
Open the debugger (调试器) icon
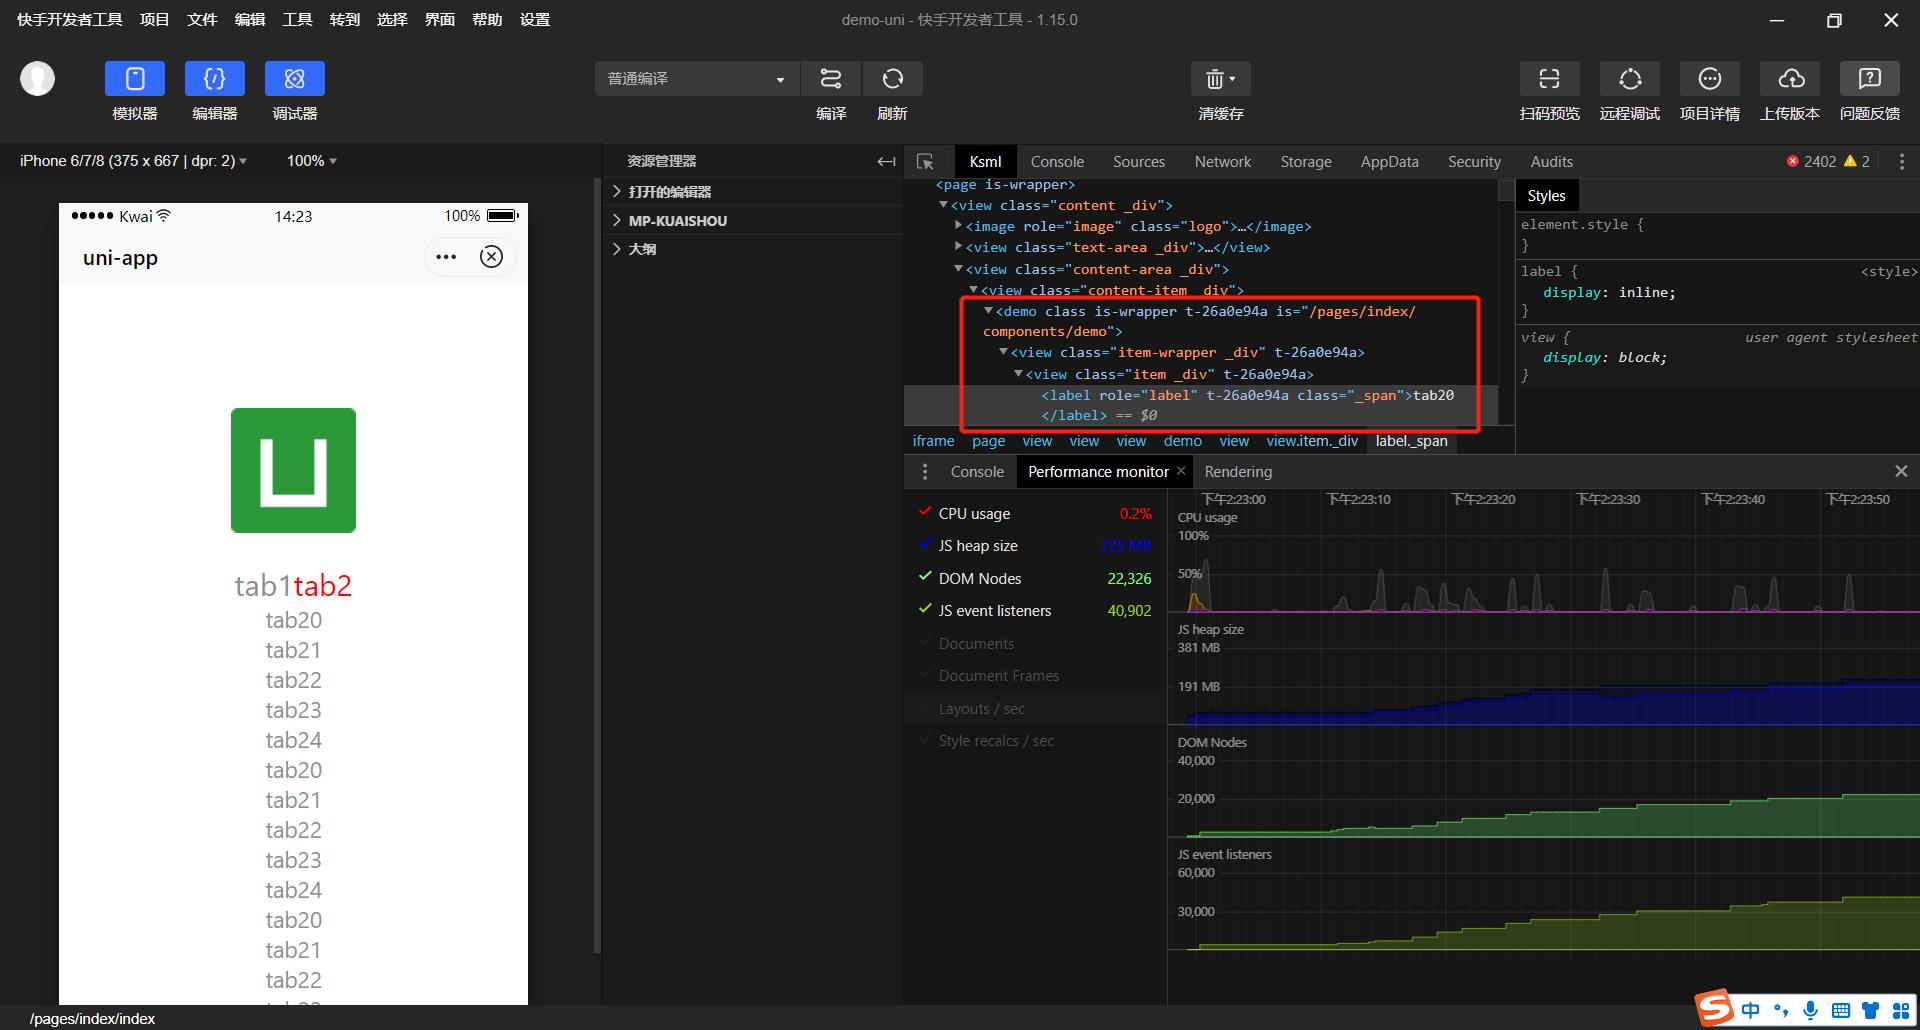pyautogui.click(x=295, y=79)
